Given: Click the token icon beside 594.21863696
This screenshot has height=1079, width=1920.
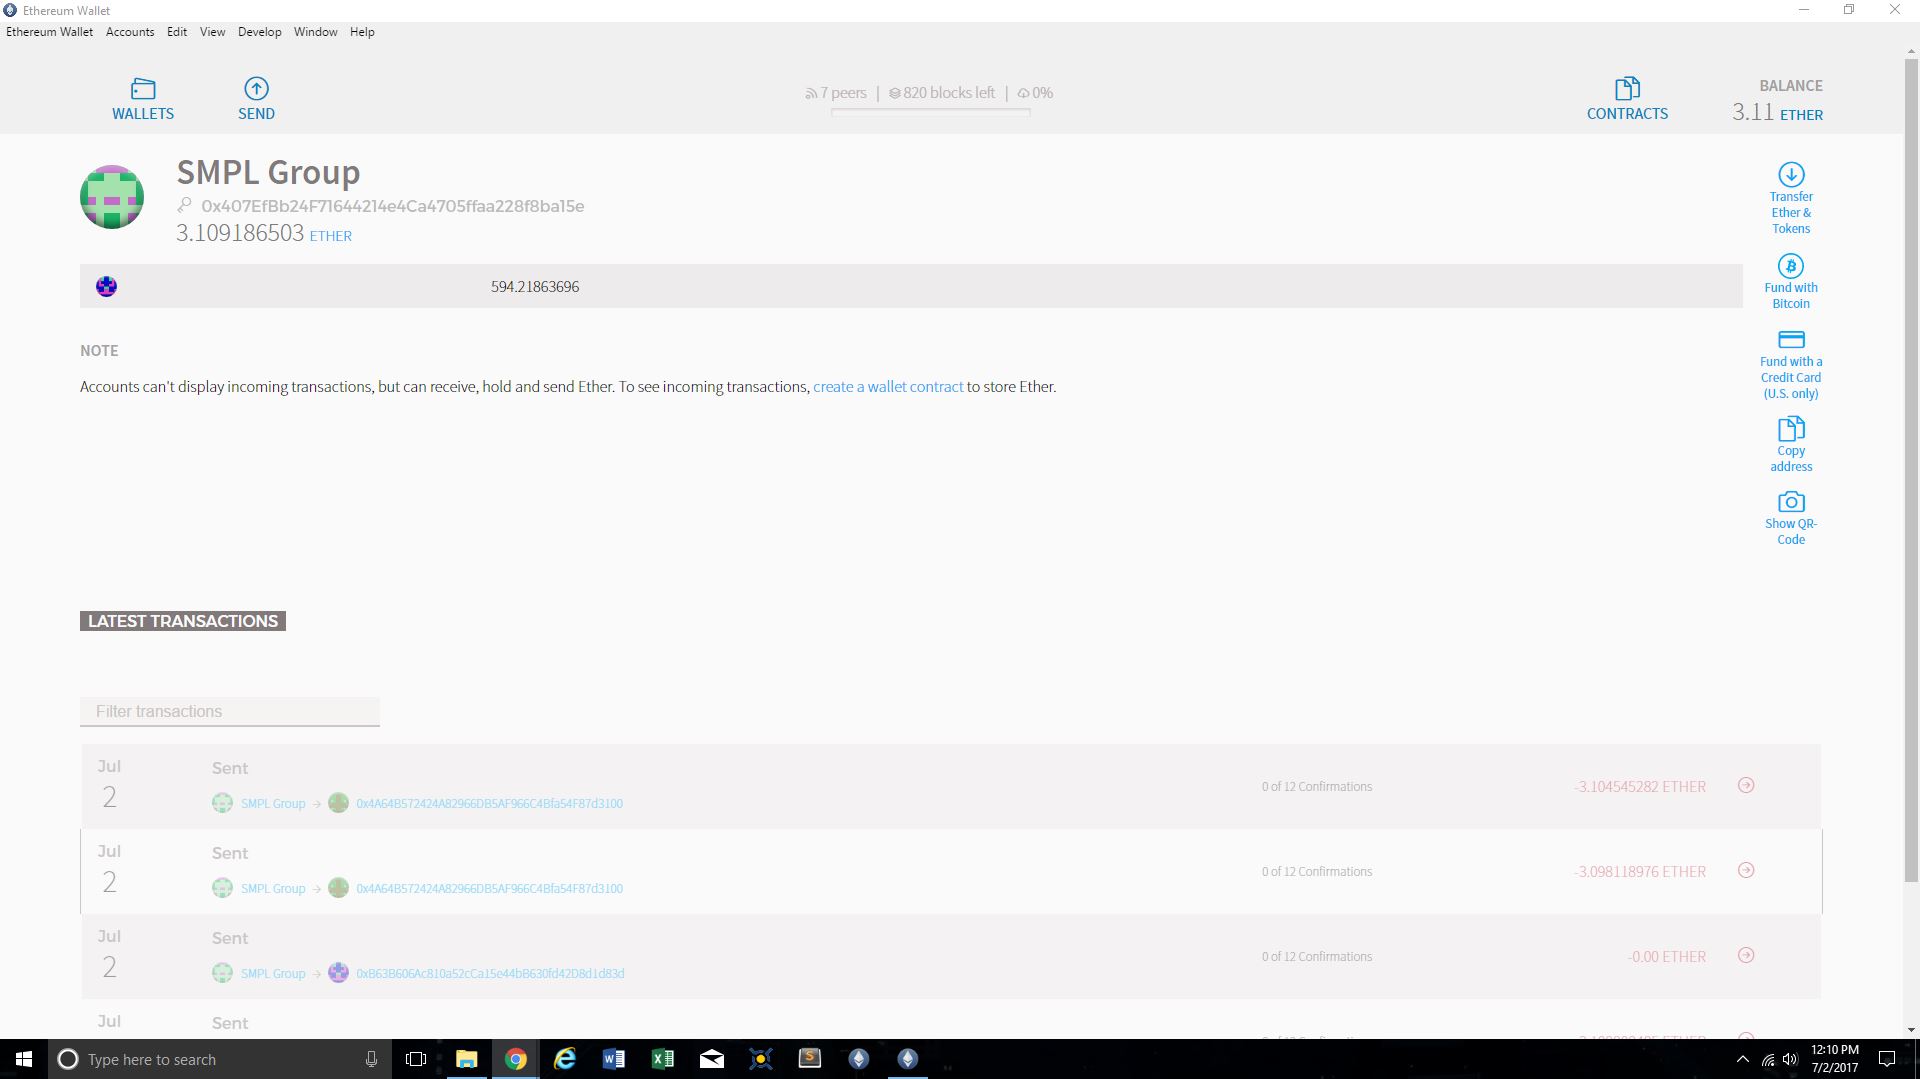Looking at the screenshot, I should click(x=107, y=287).
